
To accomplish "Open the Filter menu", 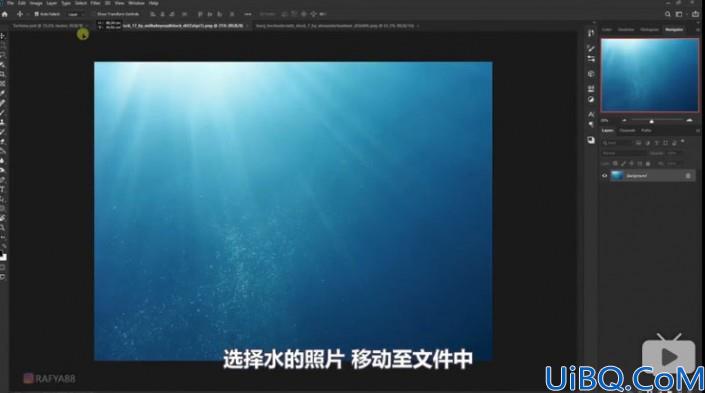I will (x=95, y=3).
